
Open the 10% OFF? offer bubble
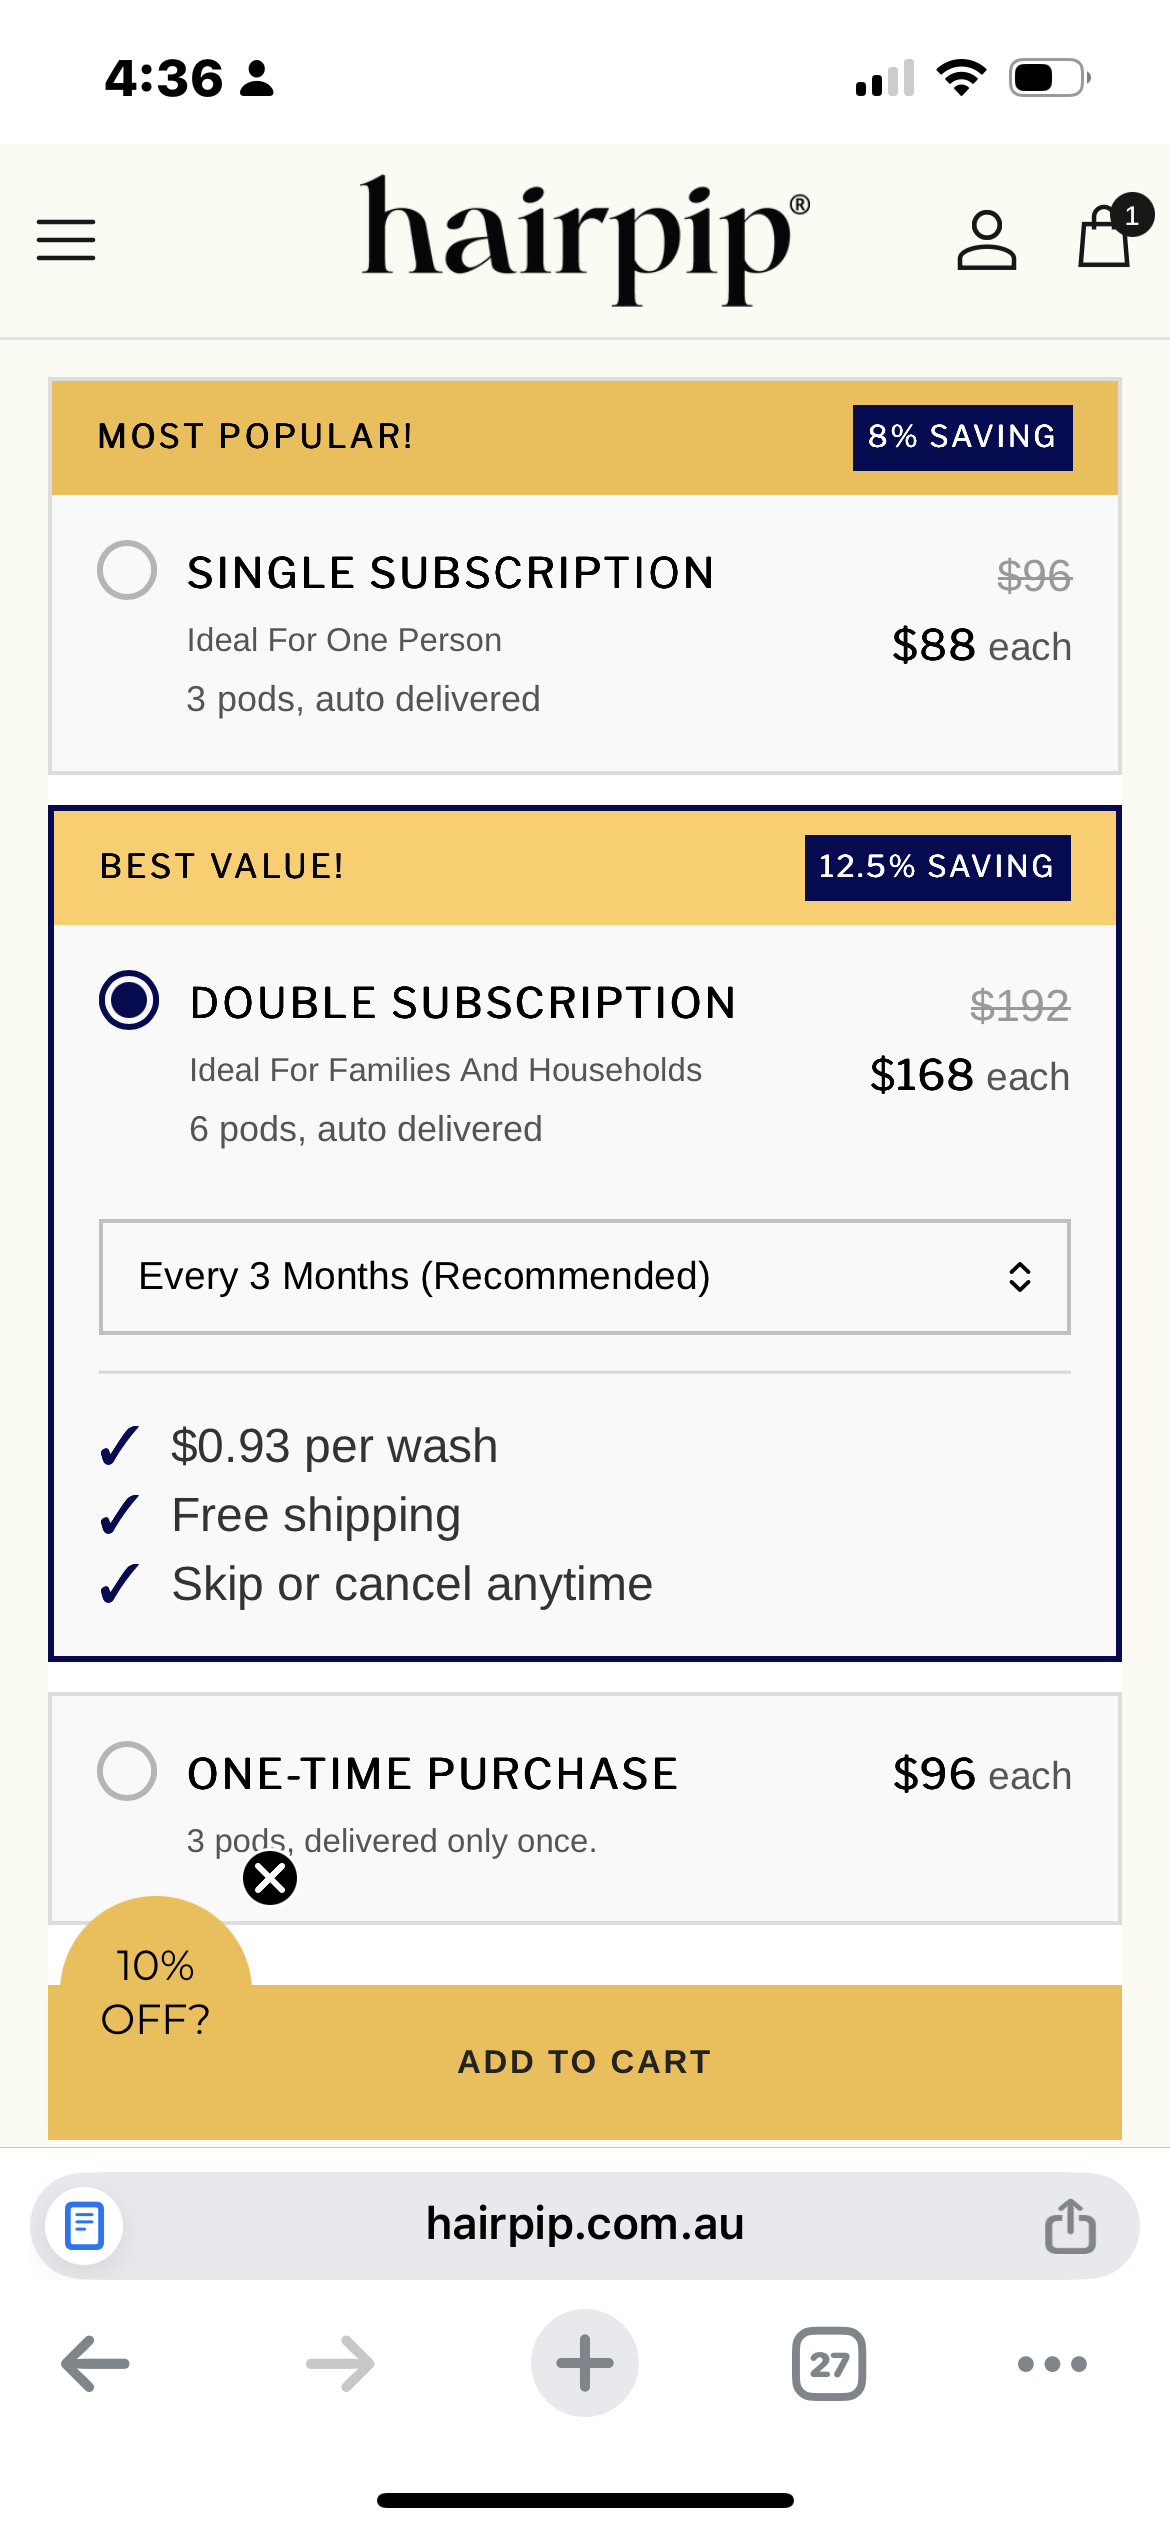pos(155,1992)
